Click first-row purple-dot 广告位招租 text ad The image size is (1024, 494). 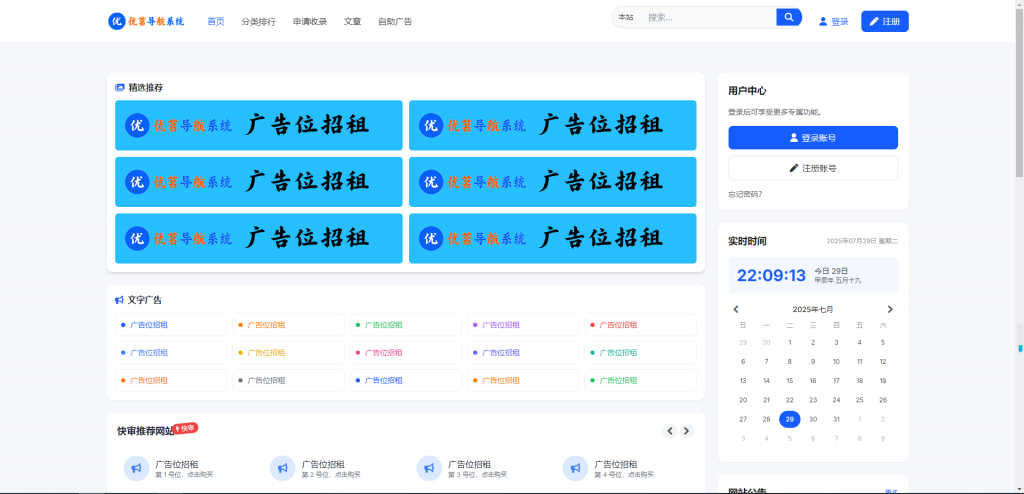pyautogui.click(x=523, y=325)
